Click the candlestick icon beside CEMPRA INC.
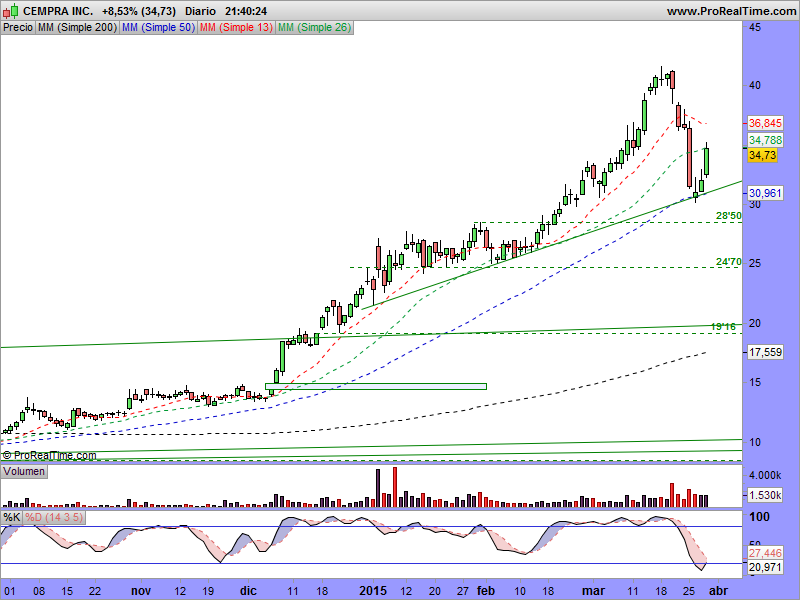This screenshot has width=800, height=600. 10,11
